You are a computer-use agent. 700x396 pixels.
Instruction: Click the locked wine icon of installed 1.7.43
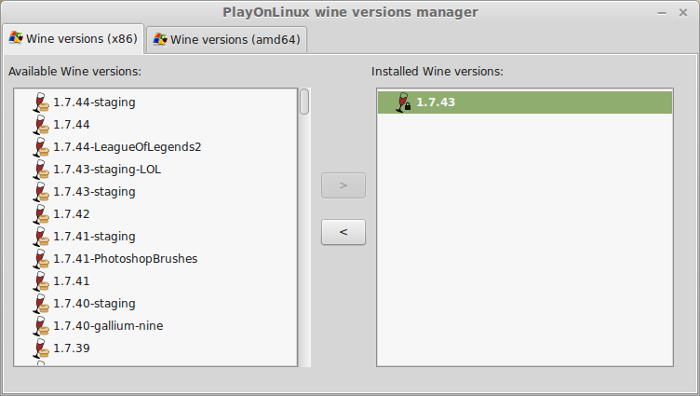click(404, 102)
